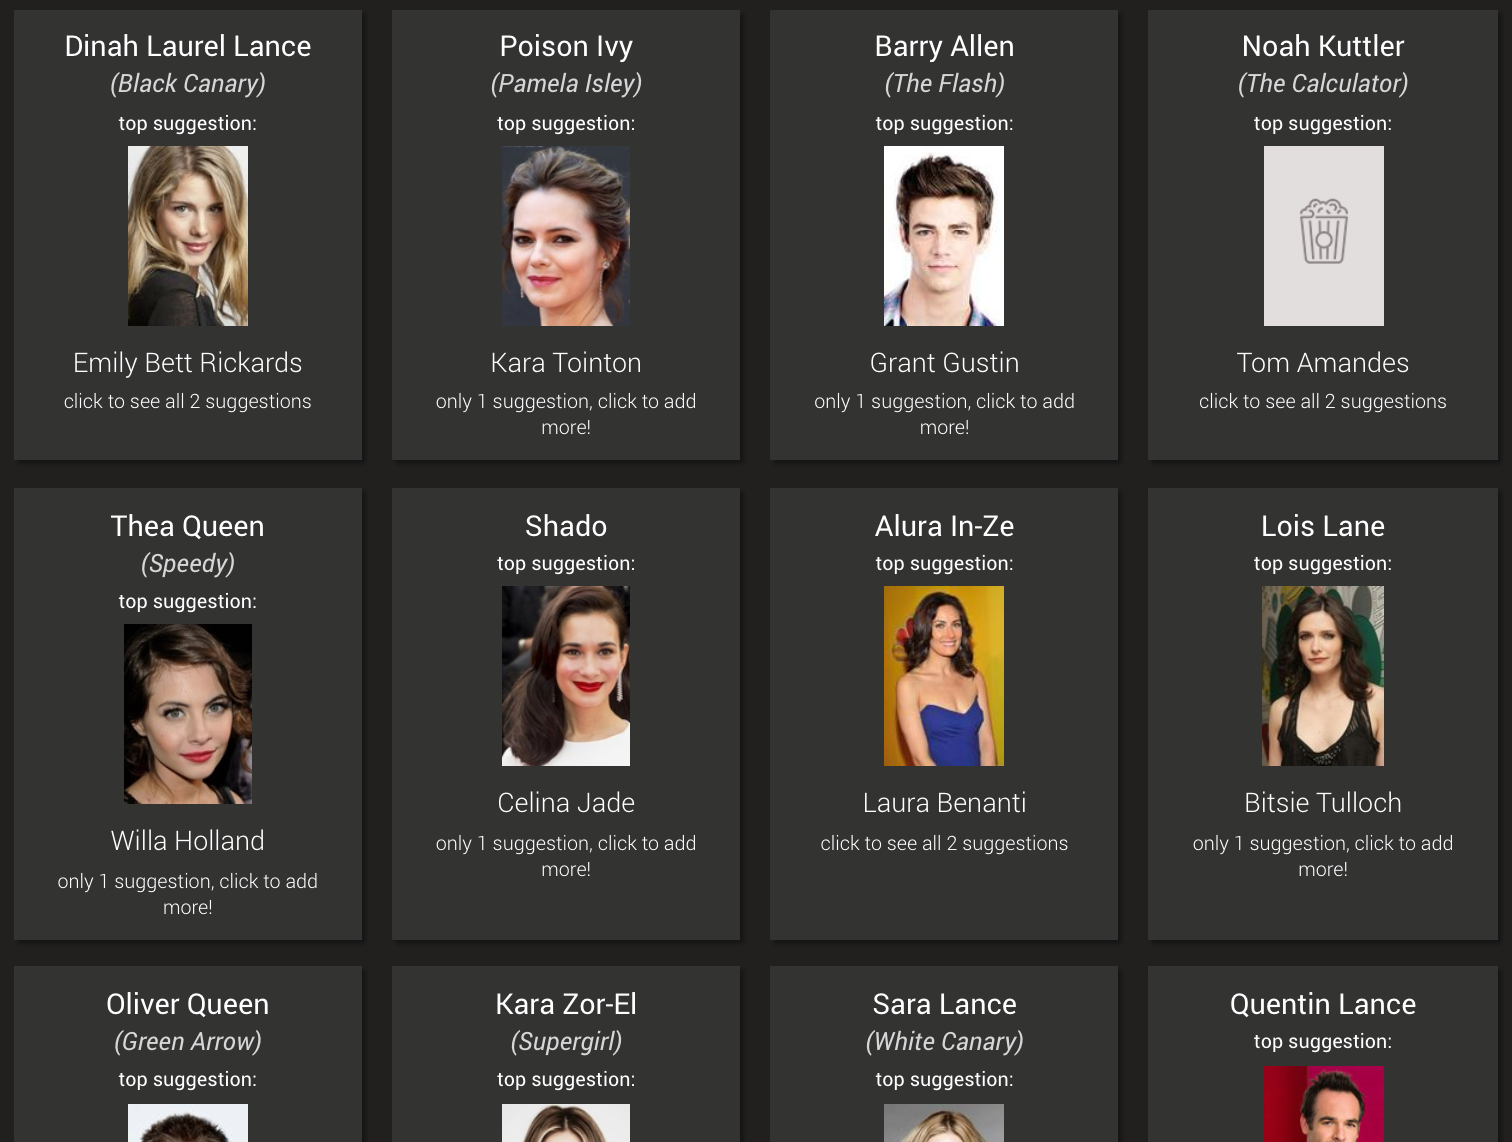This screenshot has width=1512, height=1142.
Task: Click the "Alura In-Ze" card title
Action: click(x=944, y=526)
